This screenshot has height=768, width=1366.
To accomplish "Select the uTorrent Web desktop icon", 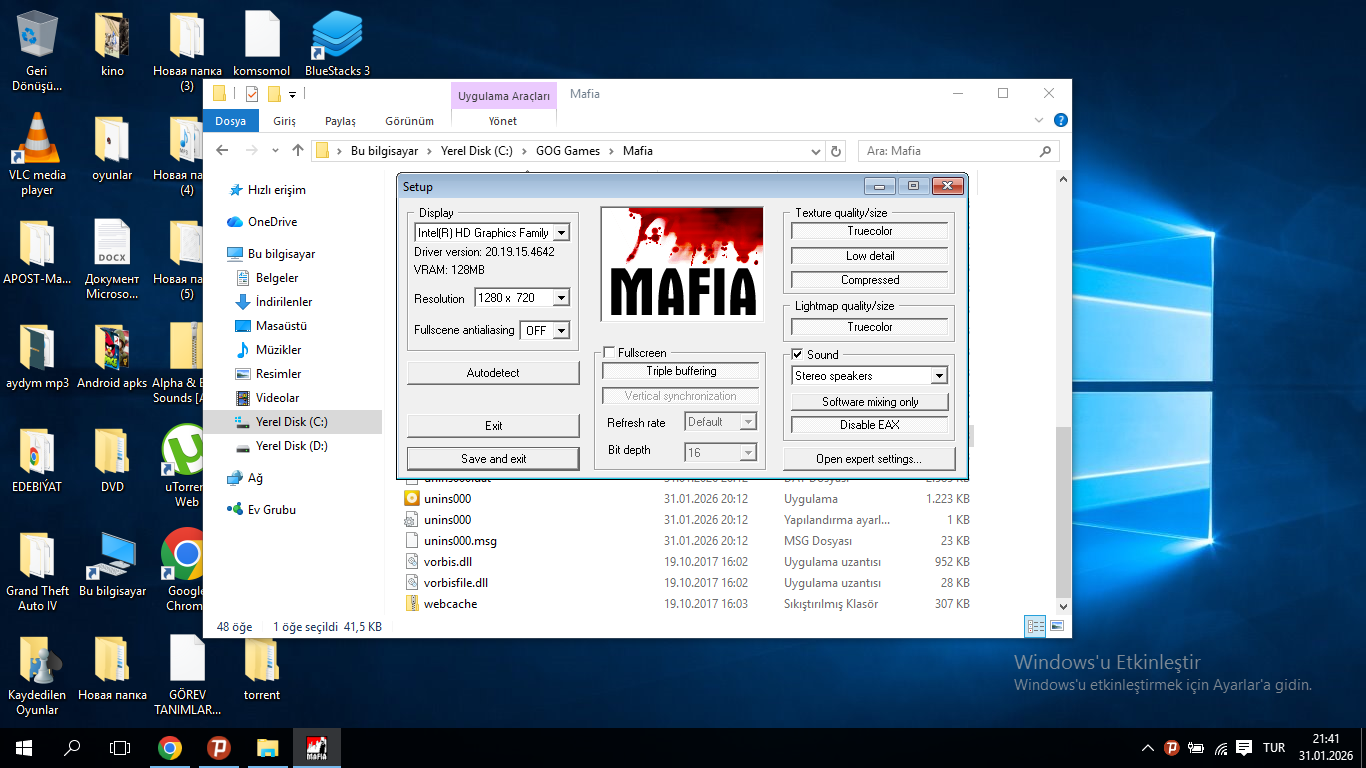I will click(x=186, y=467).
